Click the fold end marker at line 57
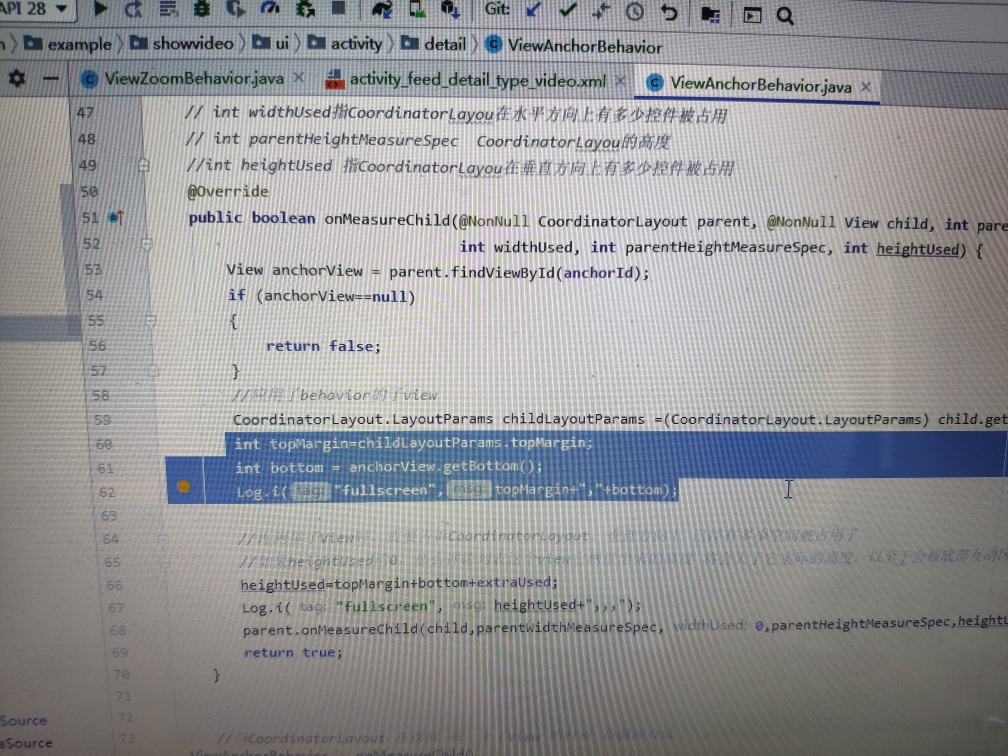 pos(153,370)
